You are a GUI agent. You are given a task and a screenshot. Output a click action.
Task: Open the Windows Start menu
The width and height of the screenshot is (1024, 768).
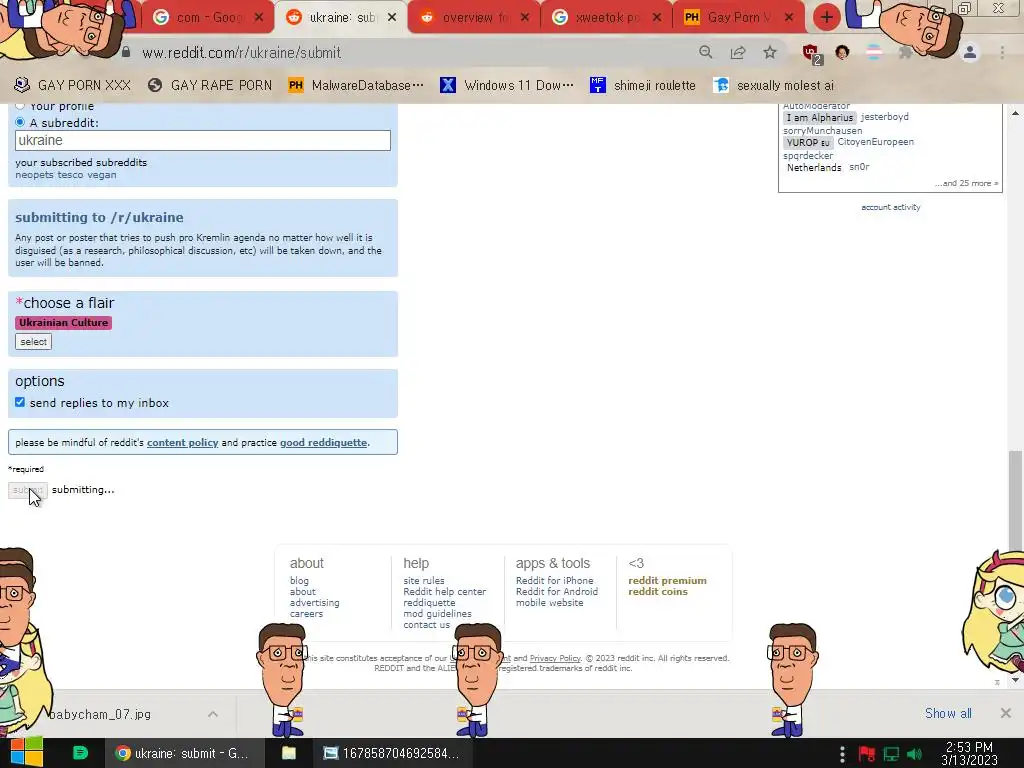tap(26, 753)
